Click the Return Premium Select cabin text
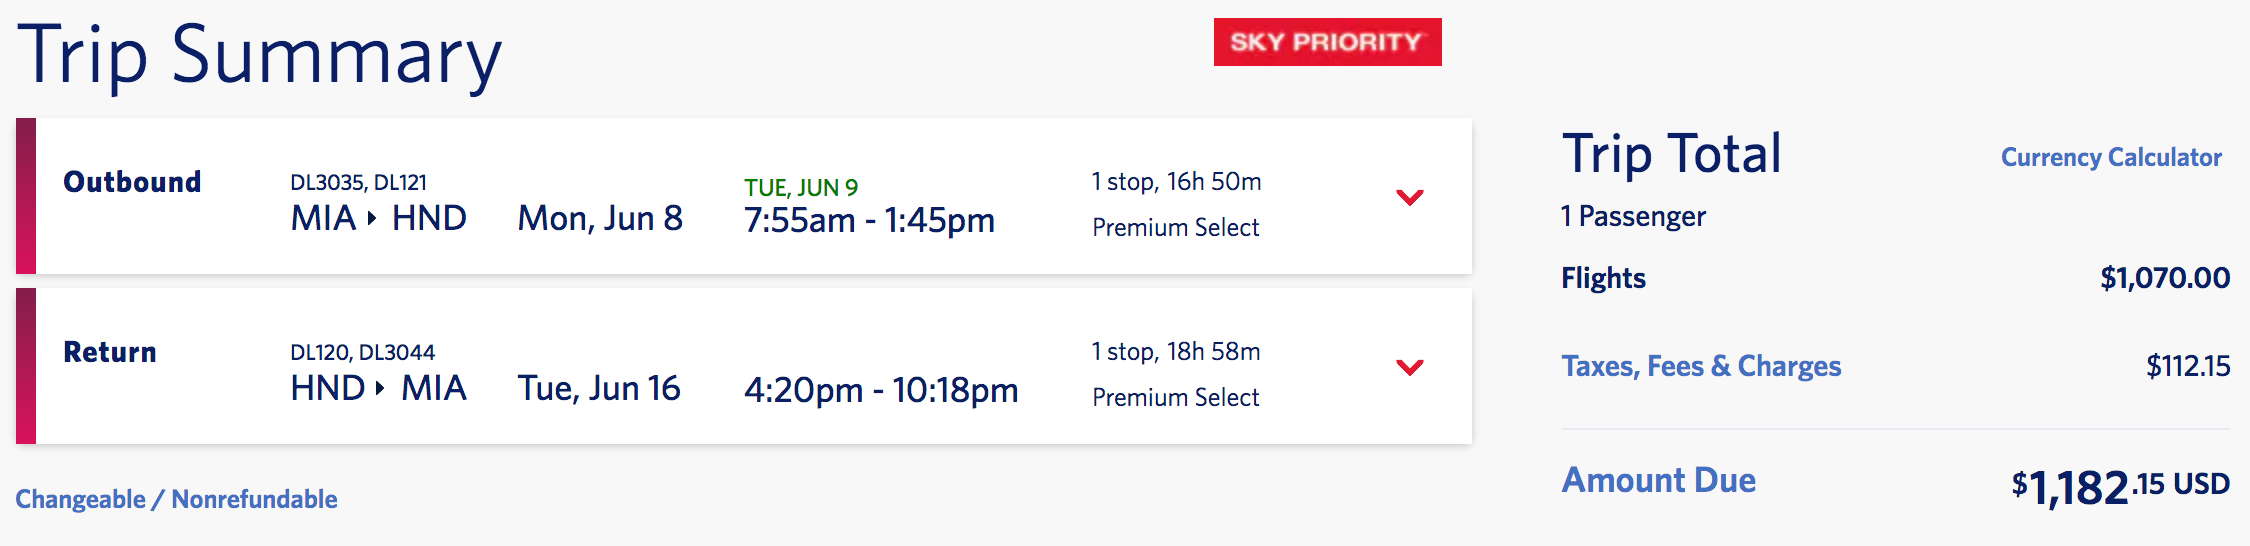Image resolution: width=2250 pixels, height=546 pixels. 1175,398
